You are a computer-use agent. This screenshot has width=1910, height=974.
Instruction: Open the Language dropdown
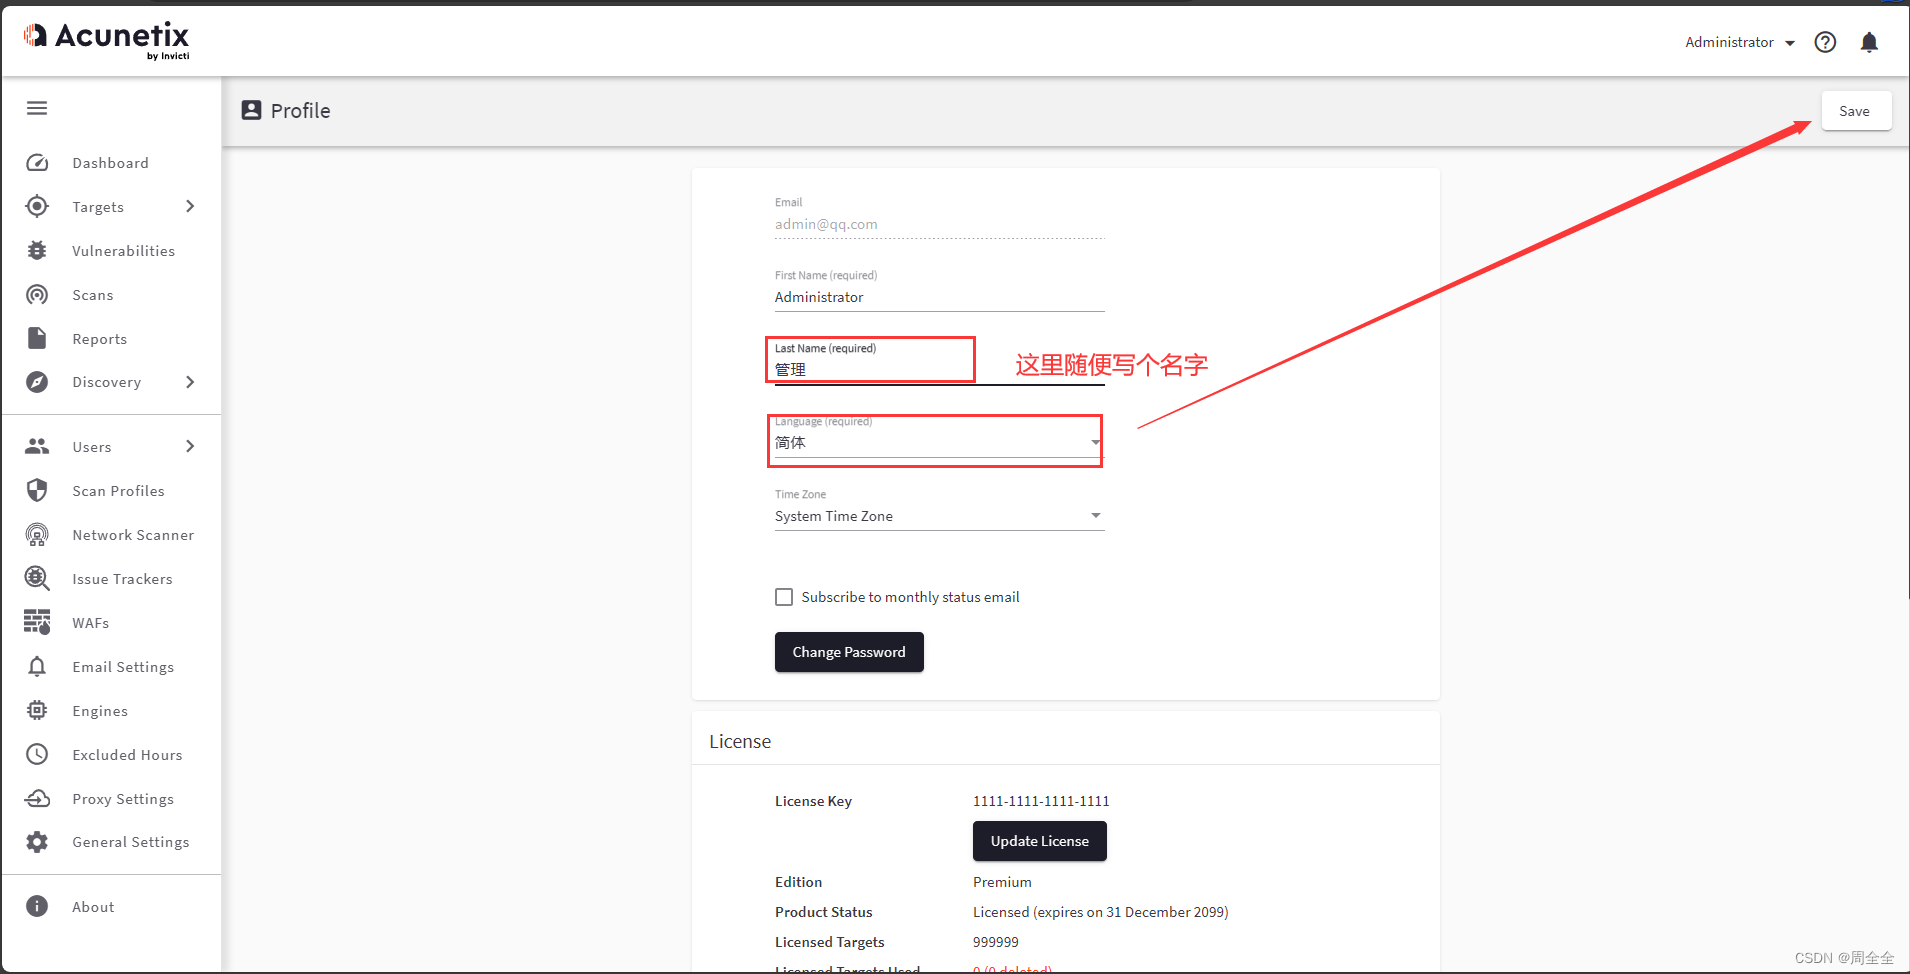coord(939,442)
